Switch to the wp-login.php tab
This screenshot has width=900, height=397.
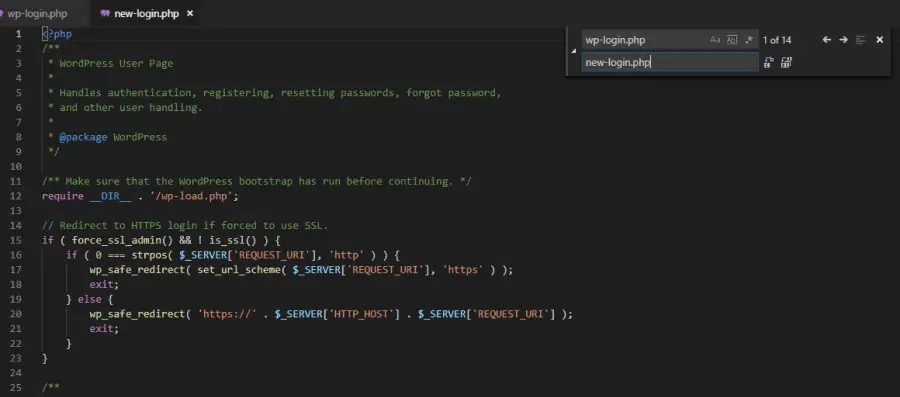37,13
